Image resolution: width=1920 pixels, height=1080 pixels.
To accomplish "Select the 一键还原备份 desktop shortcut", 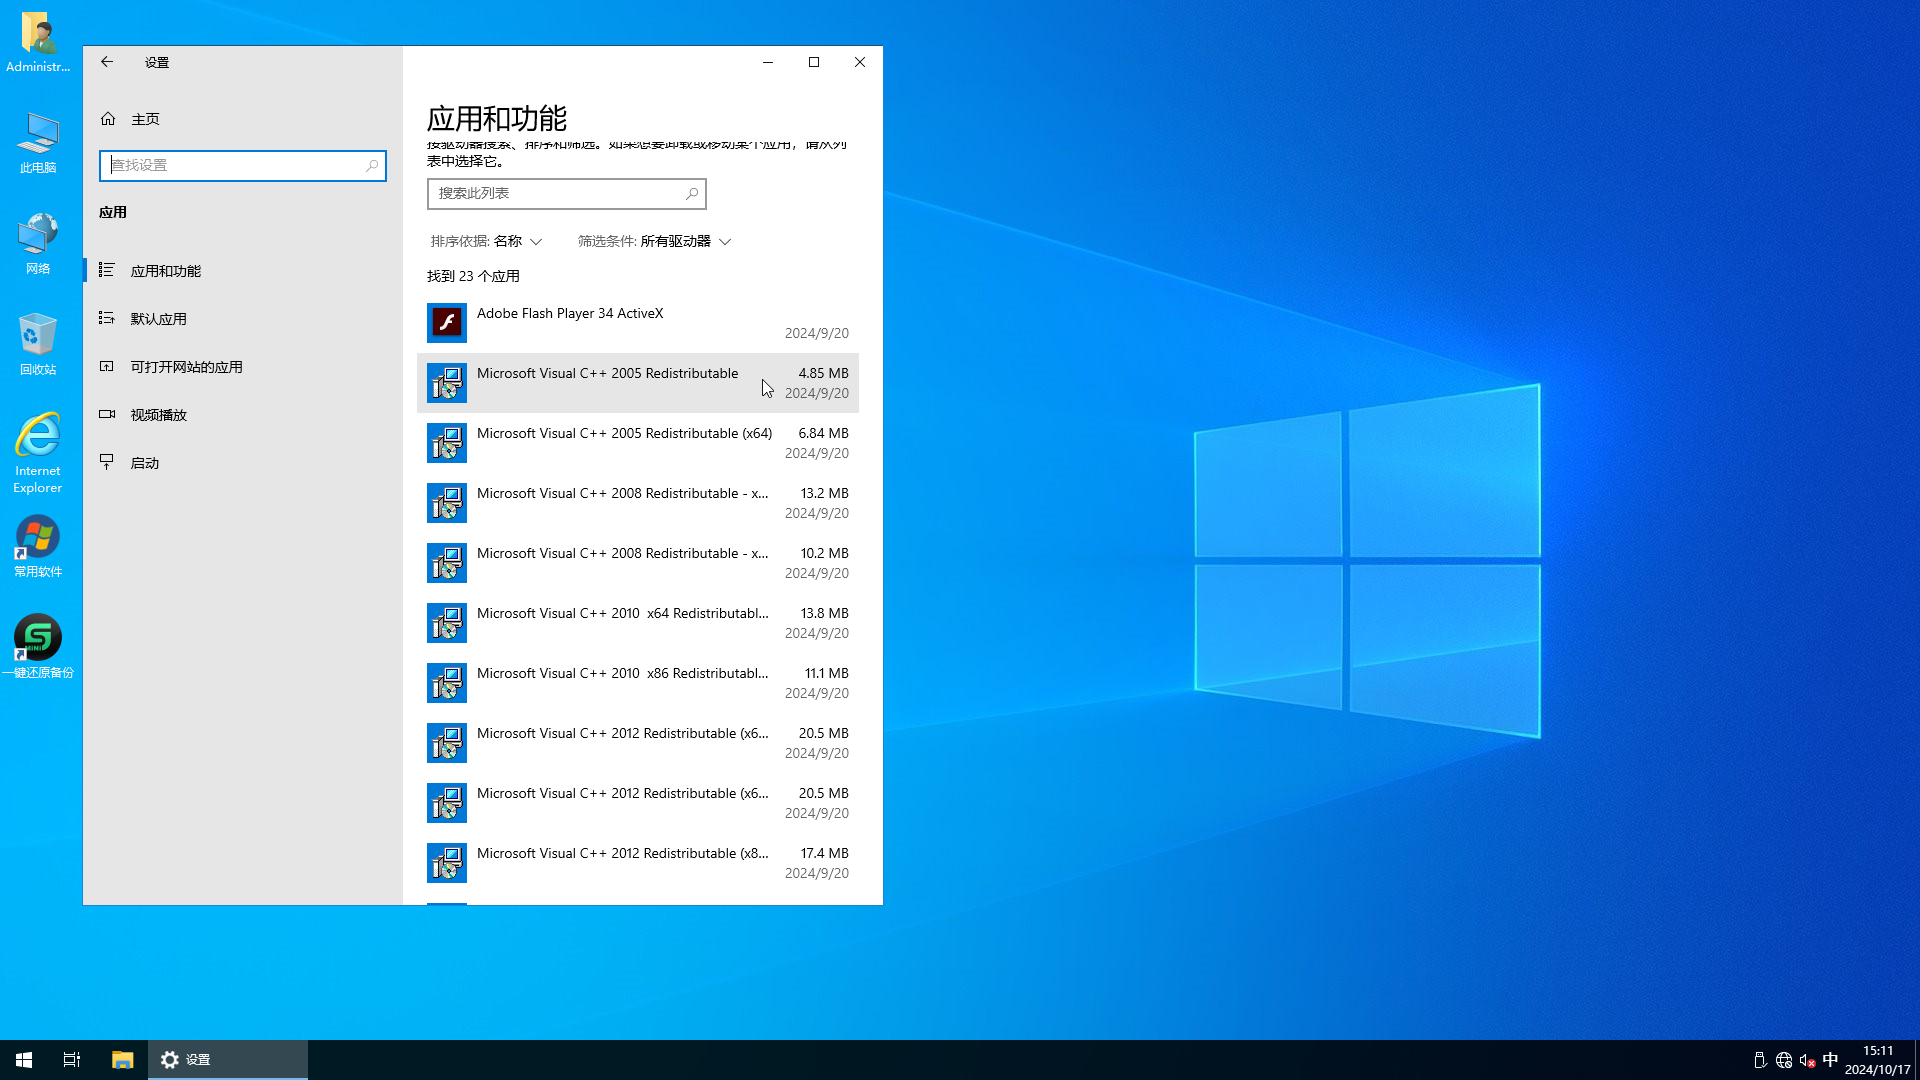I will [38, 646].
